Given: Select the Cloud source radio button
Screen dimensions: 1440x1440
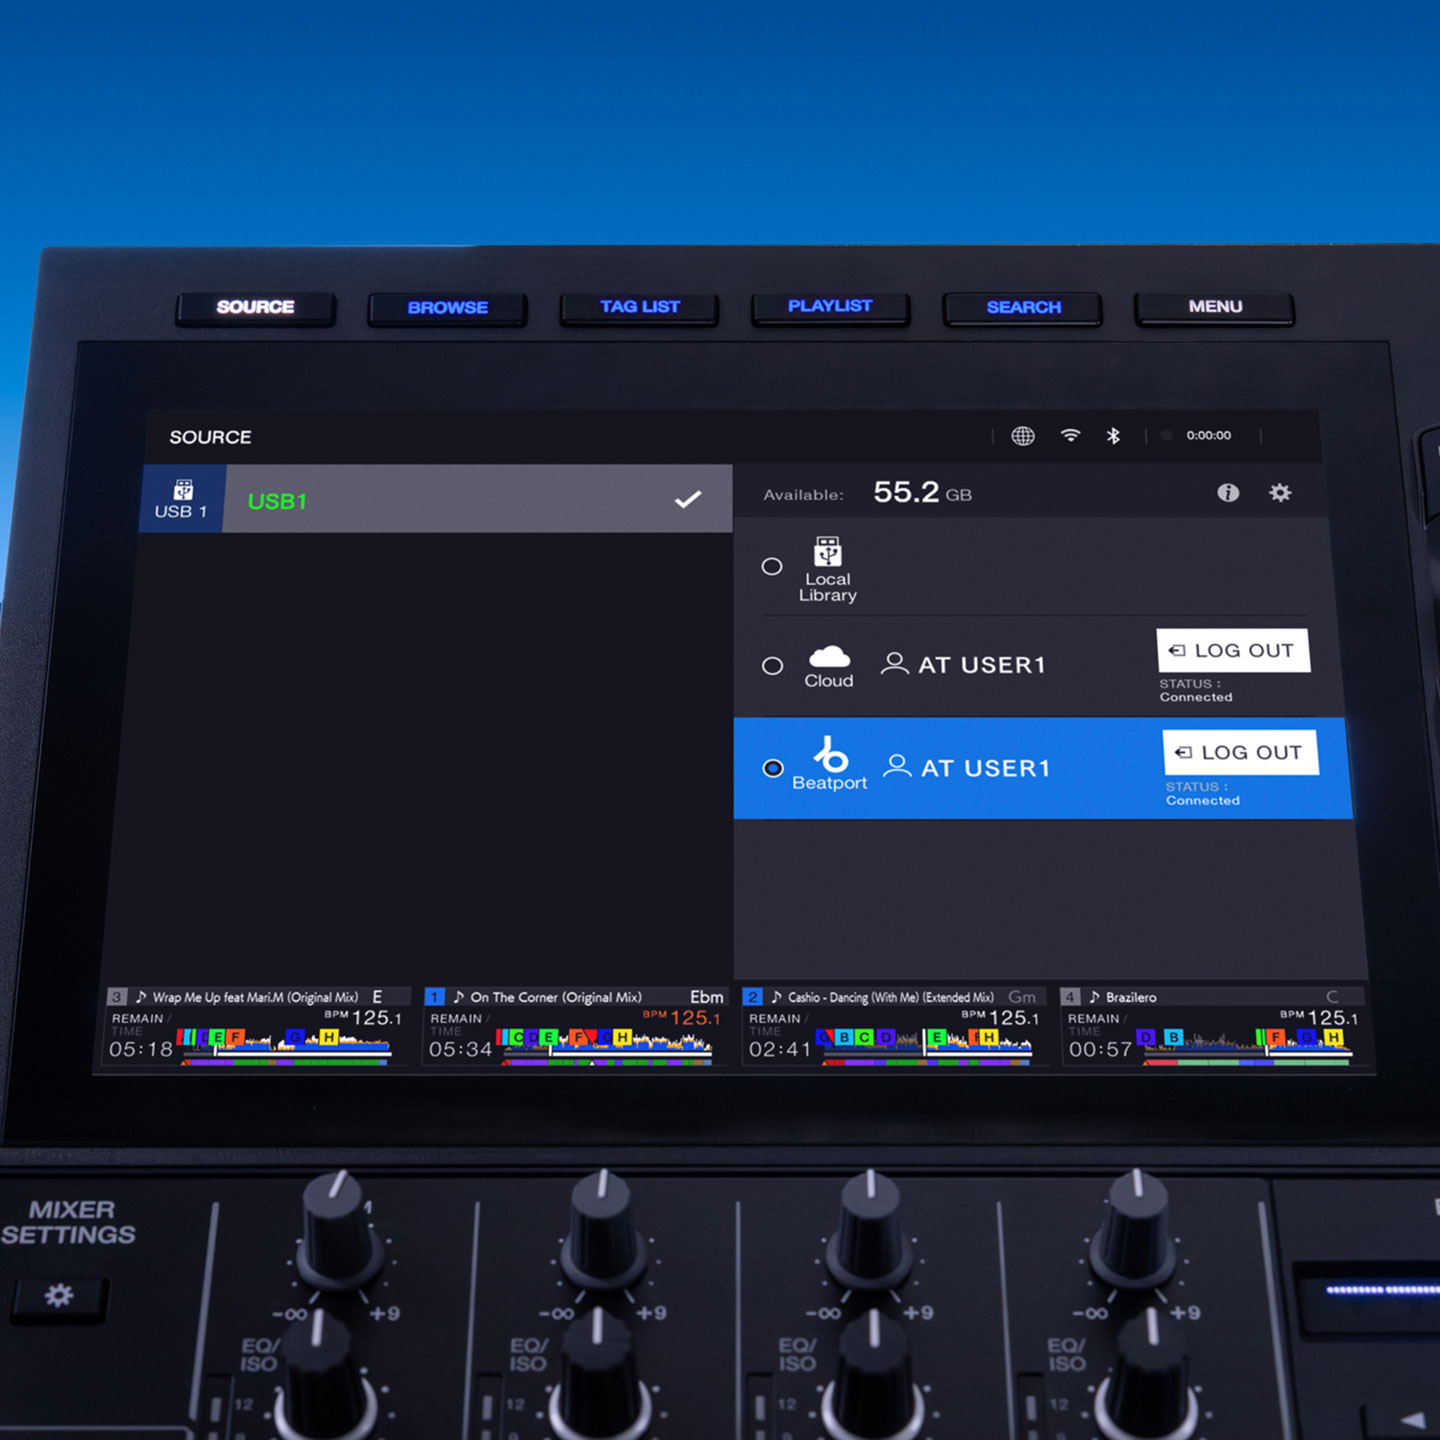Looking at the screenshot, I should pyautogui.click(x=772, y=666).
